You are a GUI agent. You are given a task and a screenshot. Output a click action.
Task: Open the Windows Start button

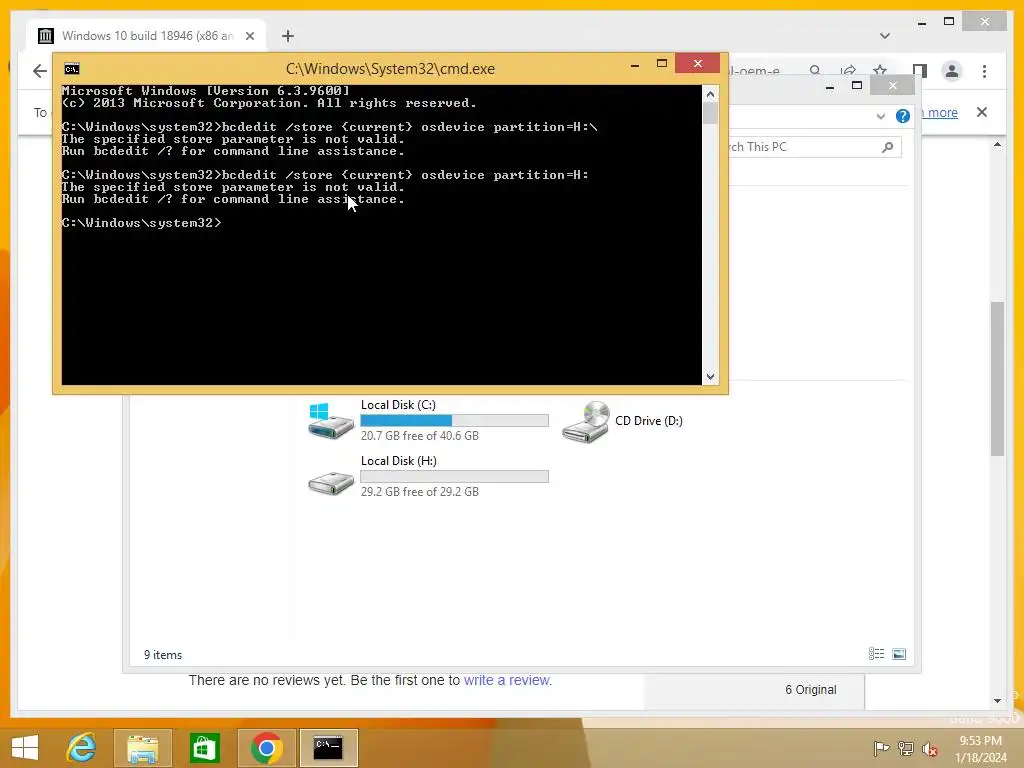(x=25, y=748)
